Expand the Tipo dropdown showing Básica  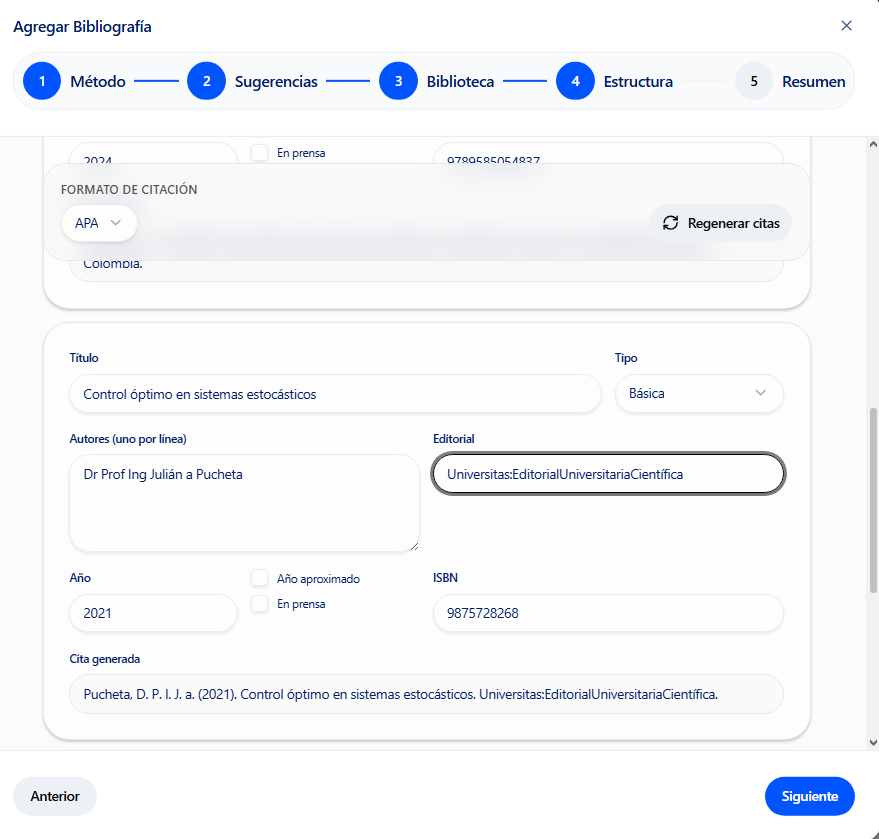click(x=698, y=393)
